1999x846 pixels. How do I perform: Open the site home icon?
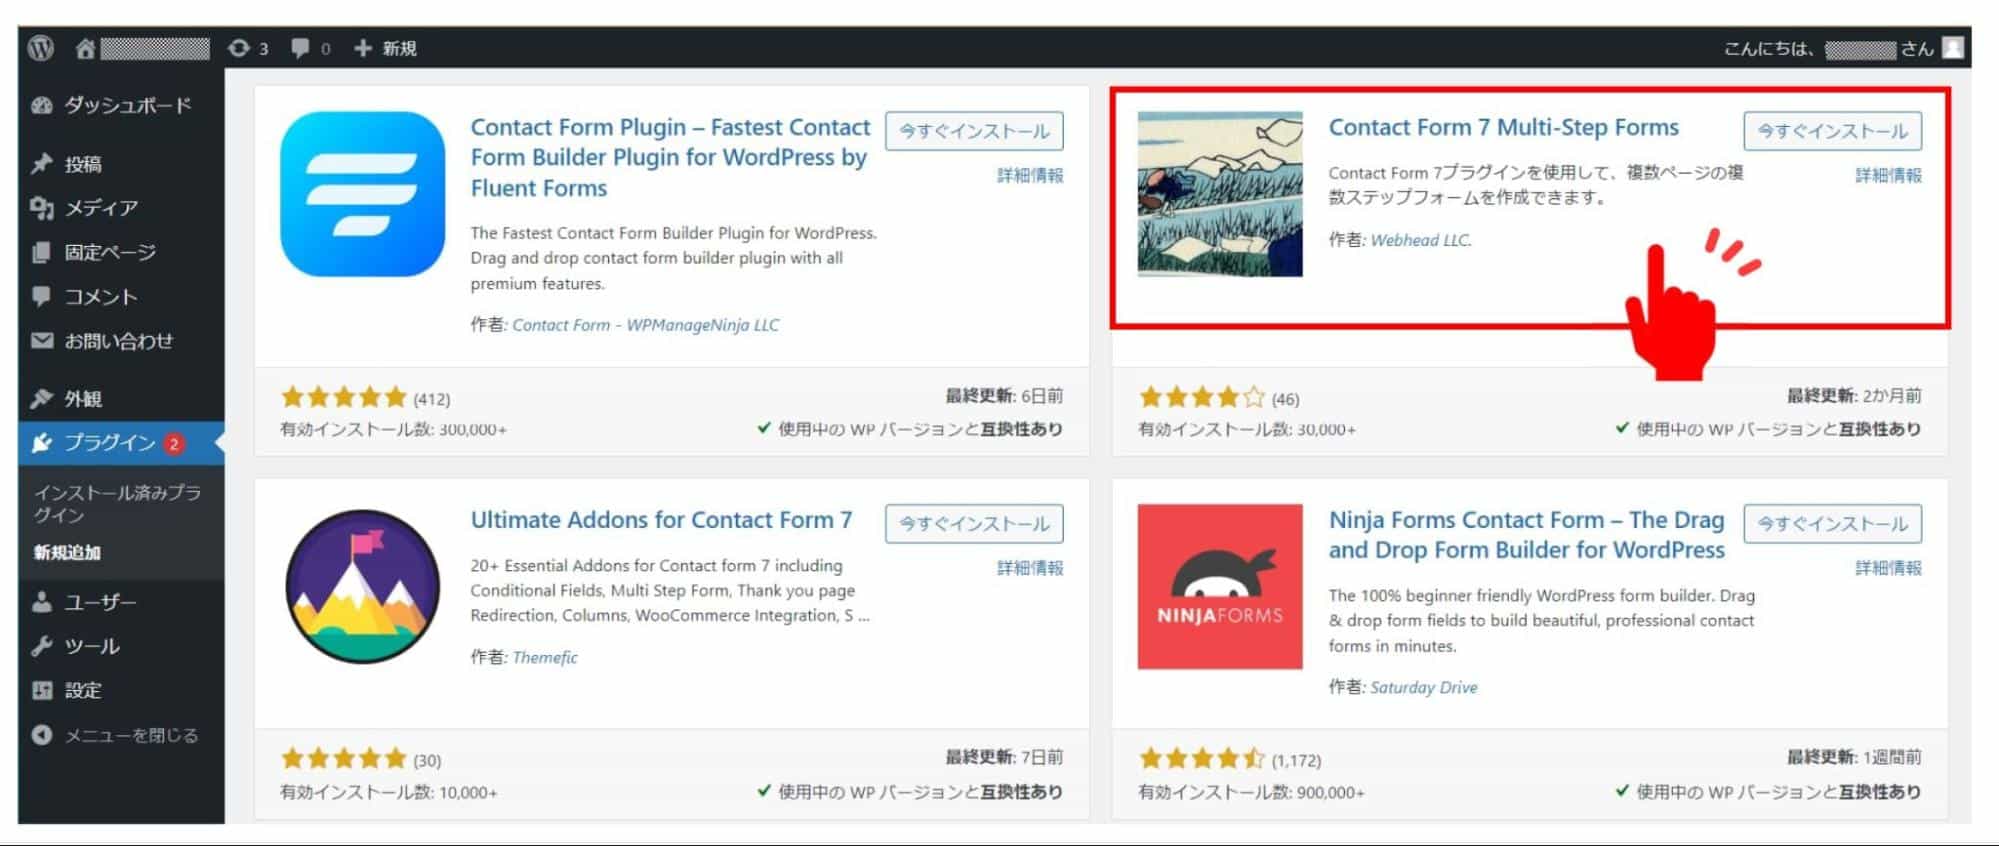tap(85, 48)
